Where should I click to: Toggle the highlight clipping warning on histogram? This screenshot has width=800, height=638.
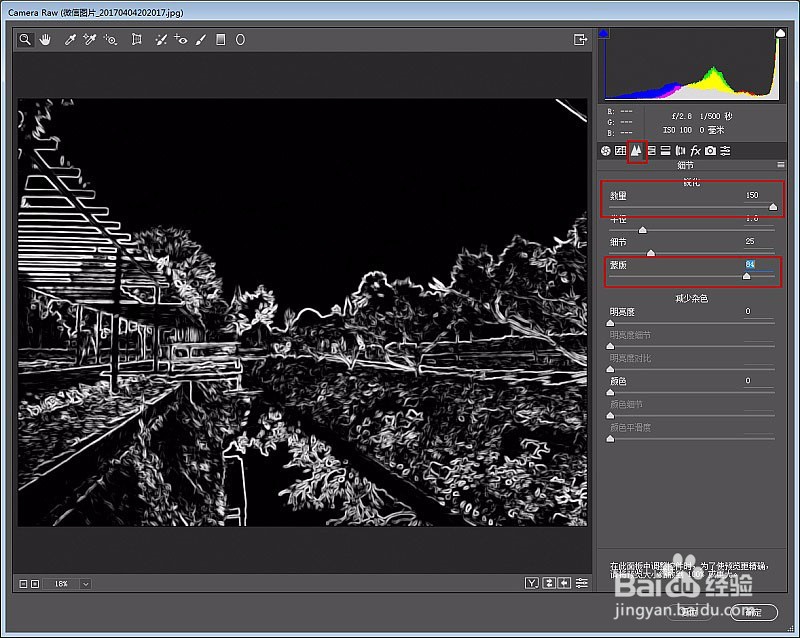coord(780,33)
